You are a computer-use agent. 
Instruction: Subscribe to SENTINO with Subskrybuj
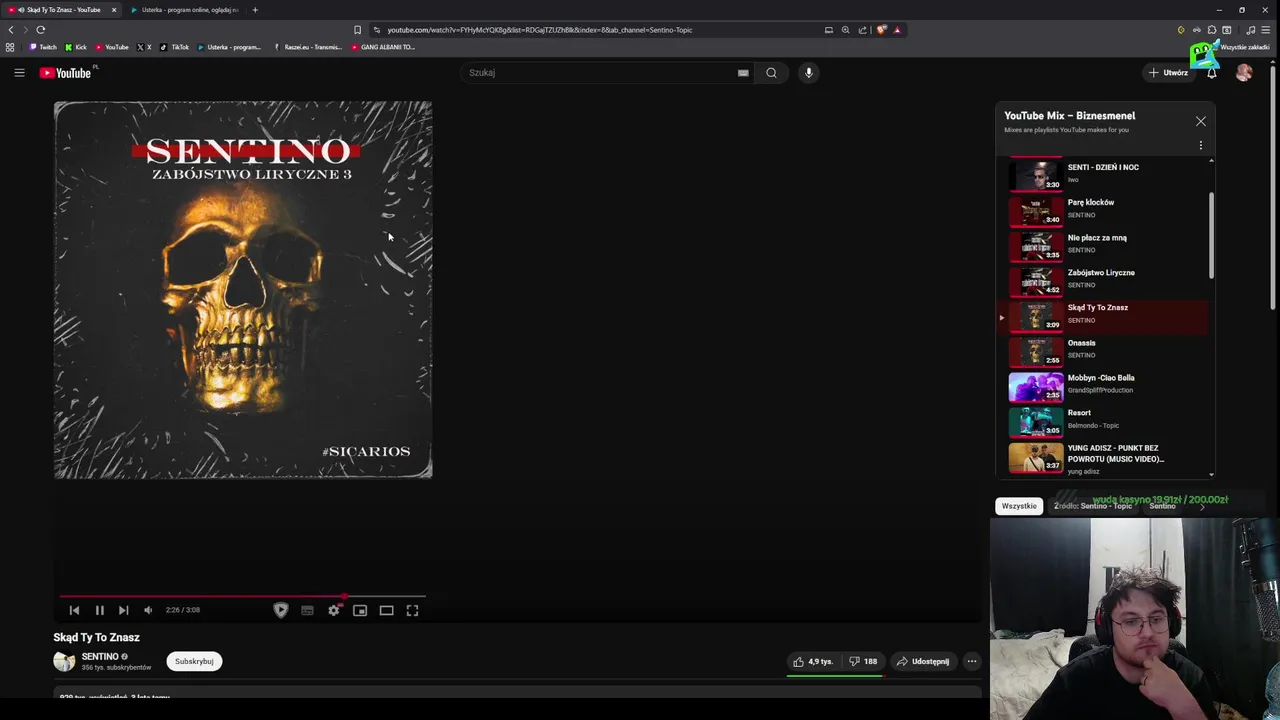[x=194, y=661]
